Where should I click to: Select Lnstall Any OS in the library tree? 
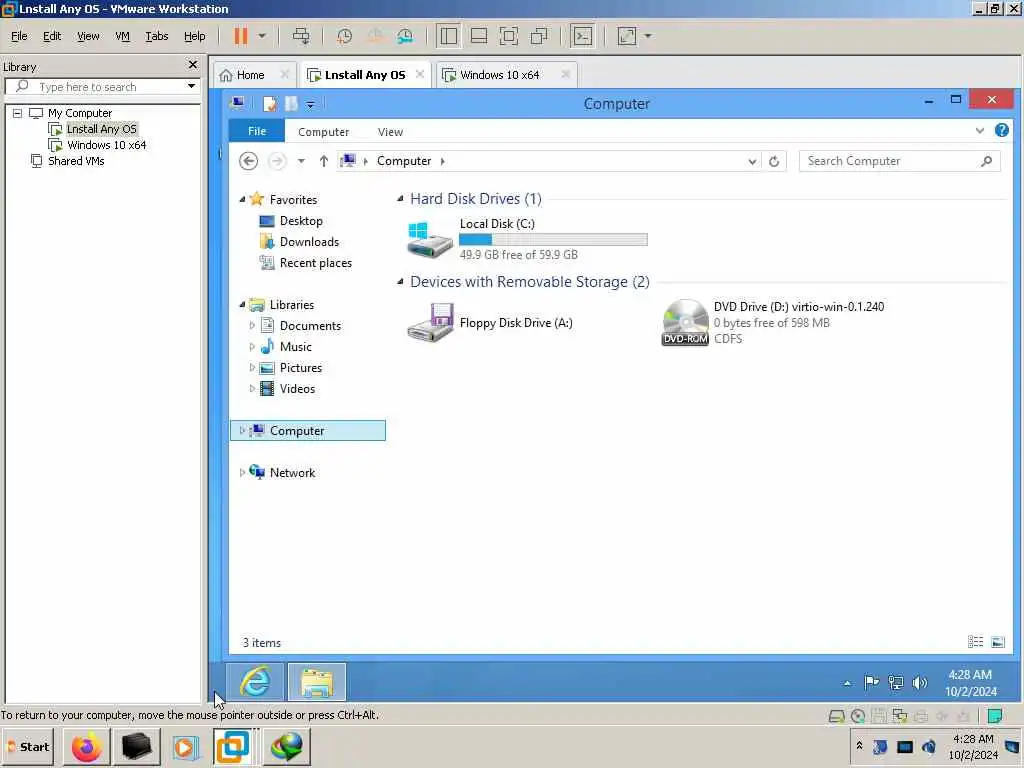pos(101,129)
